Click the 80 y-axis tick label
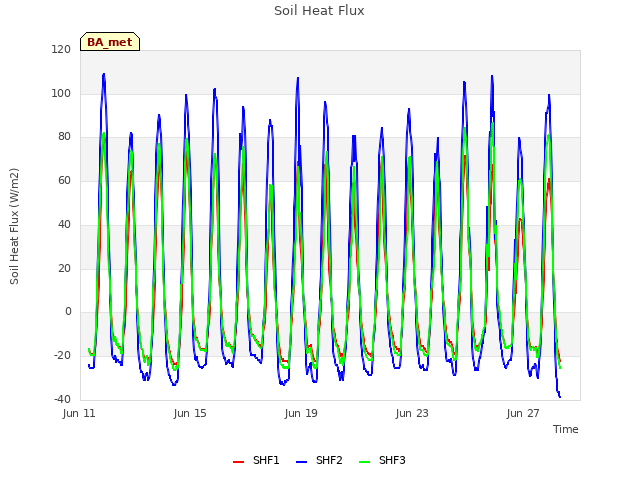This screenshot has height=480, width=640. (x=64, y=137)
